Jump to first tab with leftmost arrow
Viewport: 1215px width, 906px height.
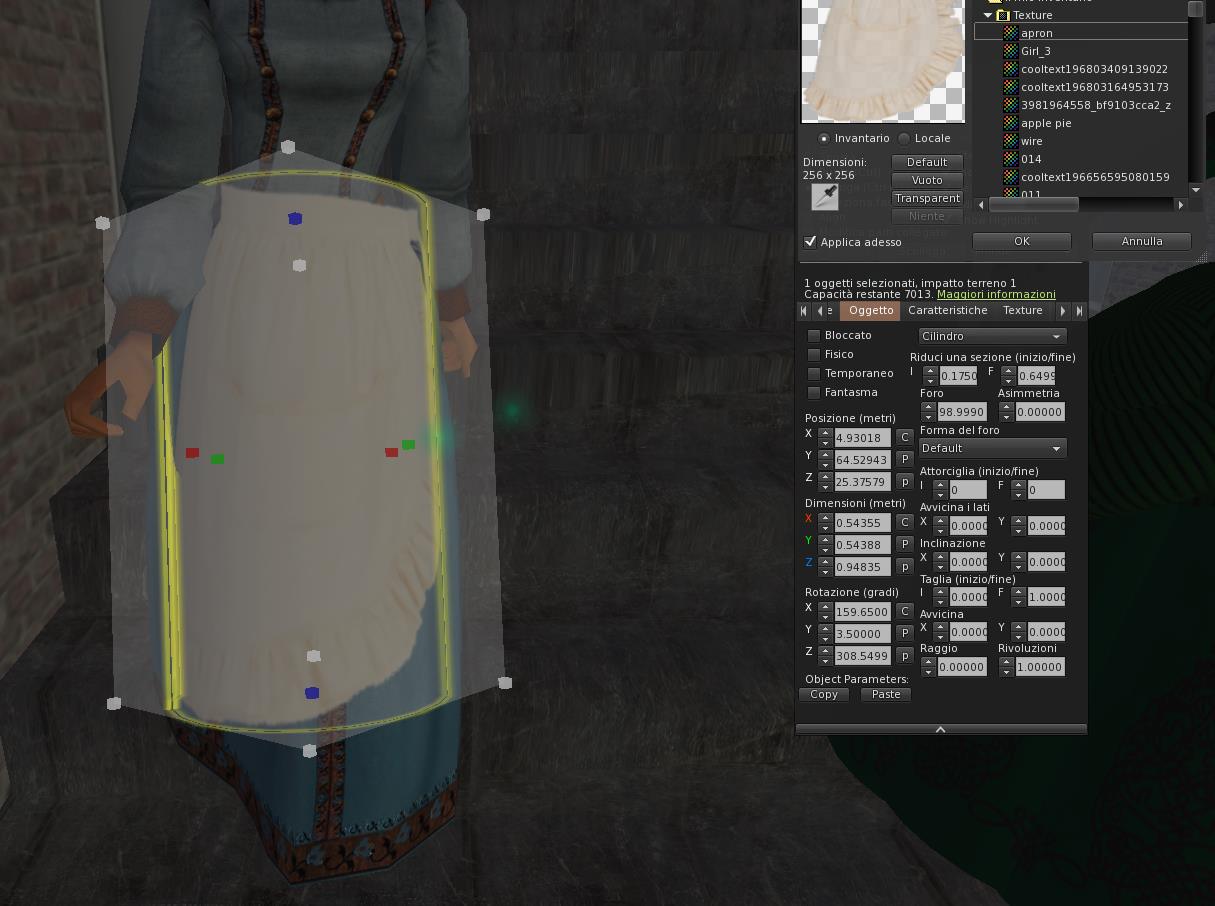pos(803,311)
